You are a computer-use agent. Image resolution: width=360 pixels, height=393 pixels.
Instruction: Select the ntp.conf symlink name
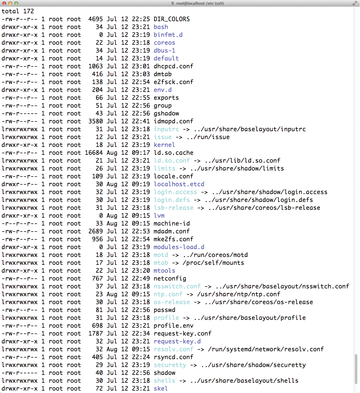coord(168,294)
